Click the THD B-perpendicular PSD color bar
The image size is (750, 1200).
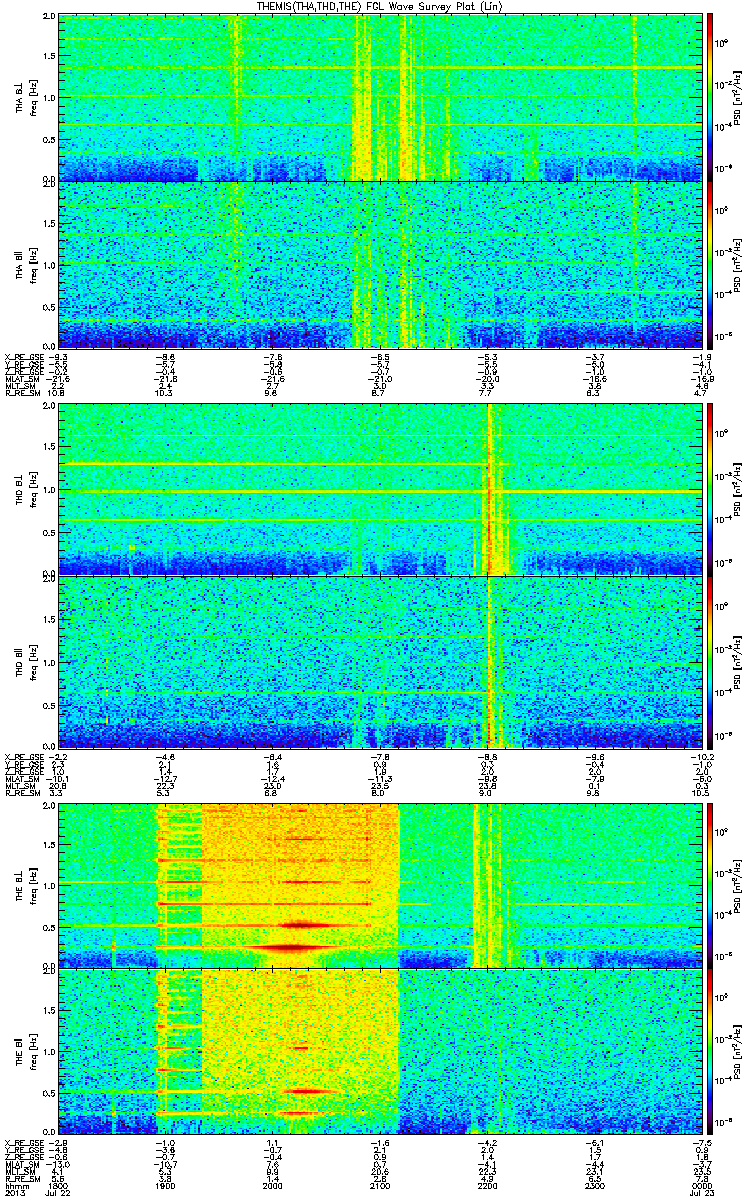[x=710, y=490]
